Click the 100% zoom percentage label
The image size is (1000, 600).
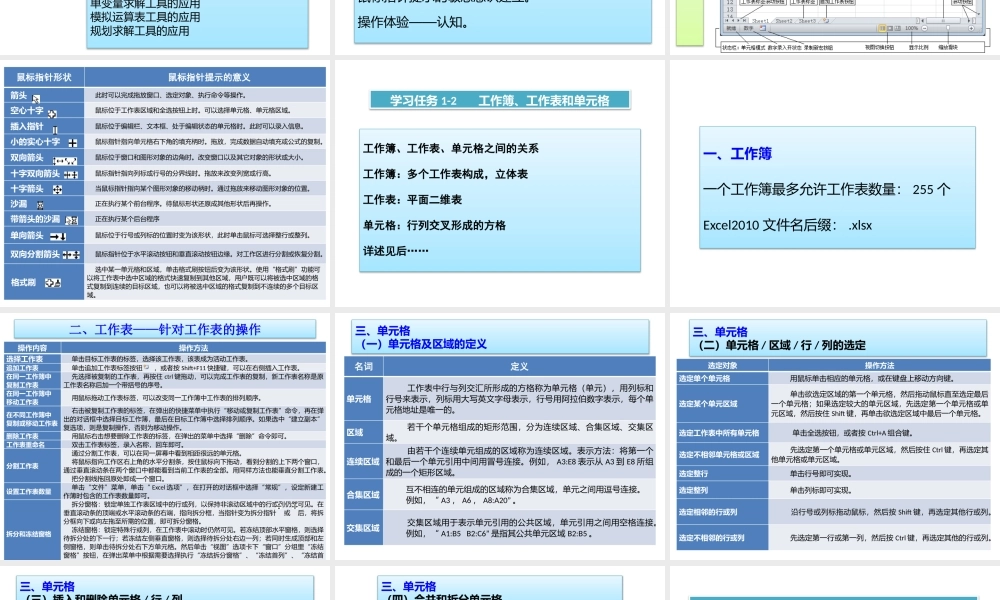click(911, 28)
